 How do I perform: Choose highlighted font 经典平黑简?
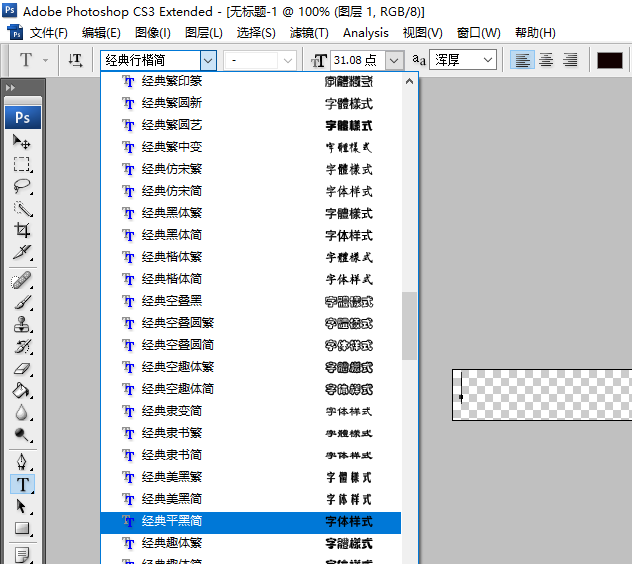(251, 523)
